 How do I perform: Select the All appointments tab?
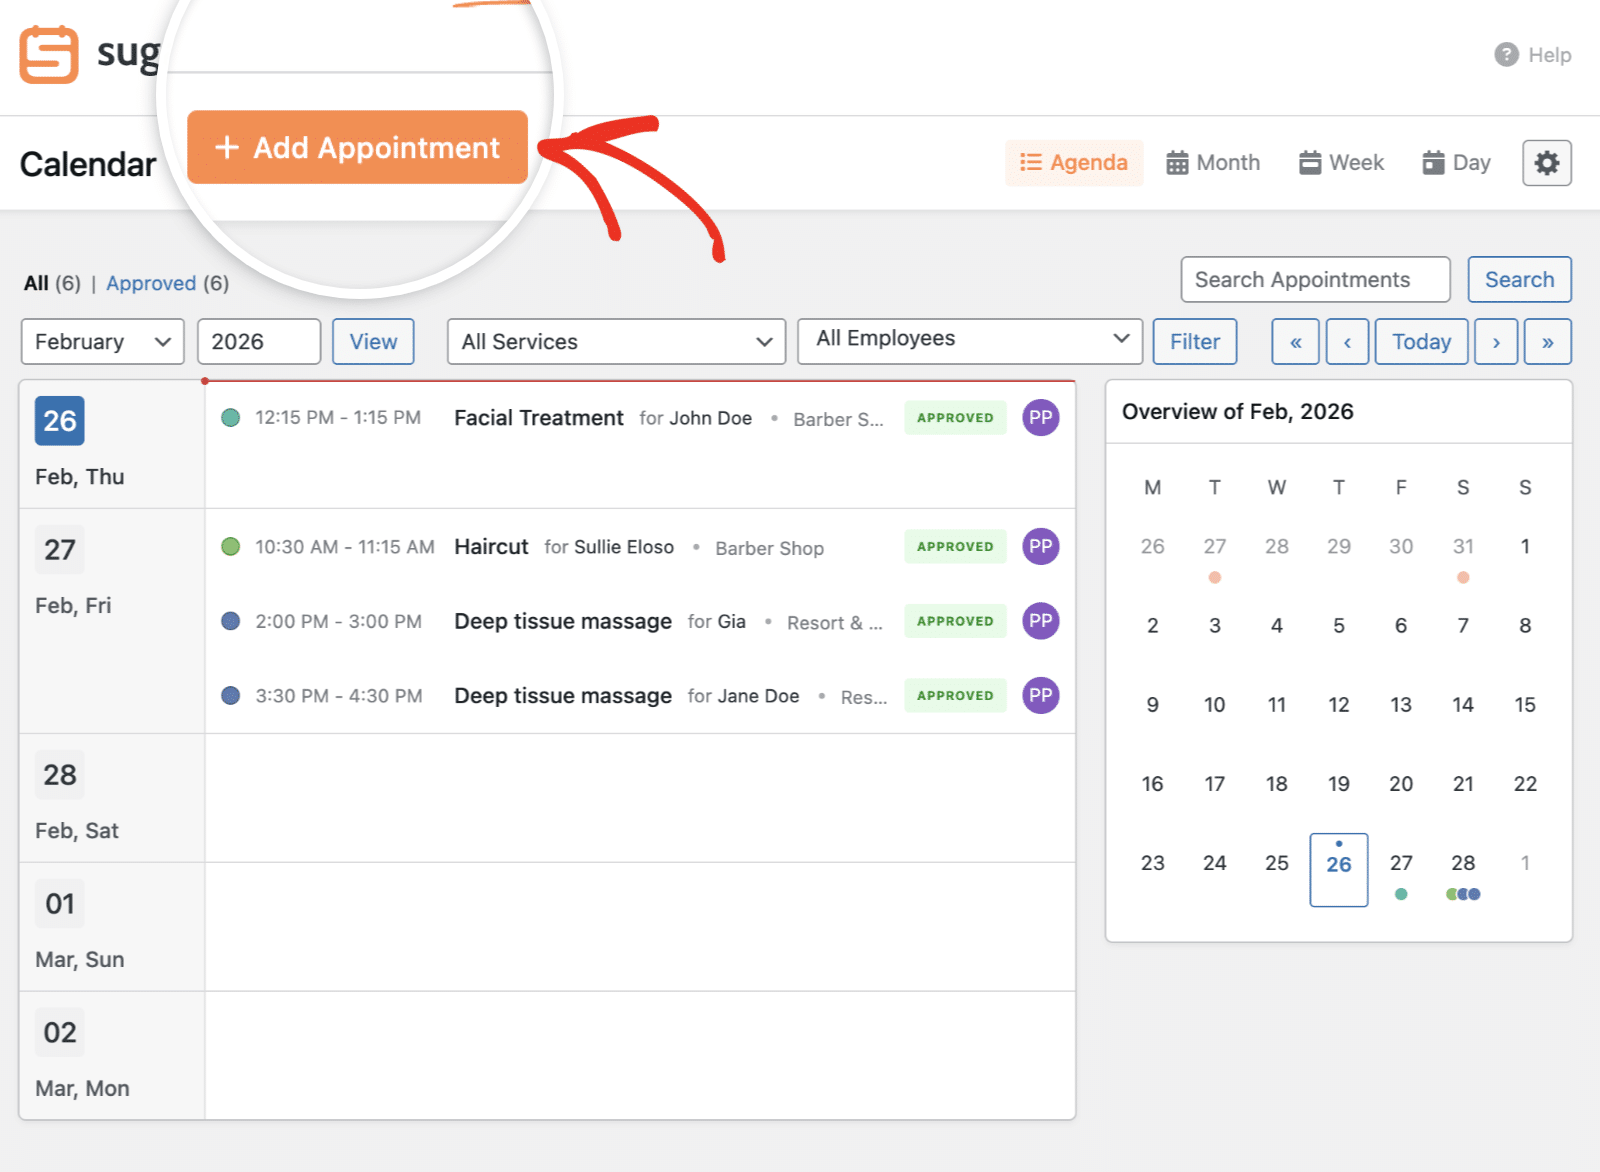pyautogui.click(x=38, y=283)
